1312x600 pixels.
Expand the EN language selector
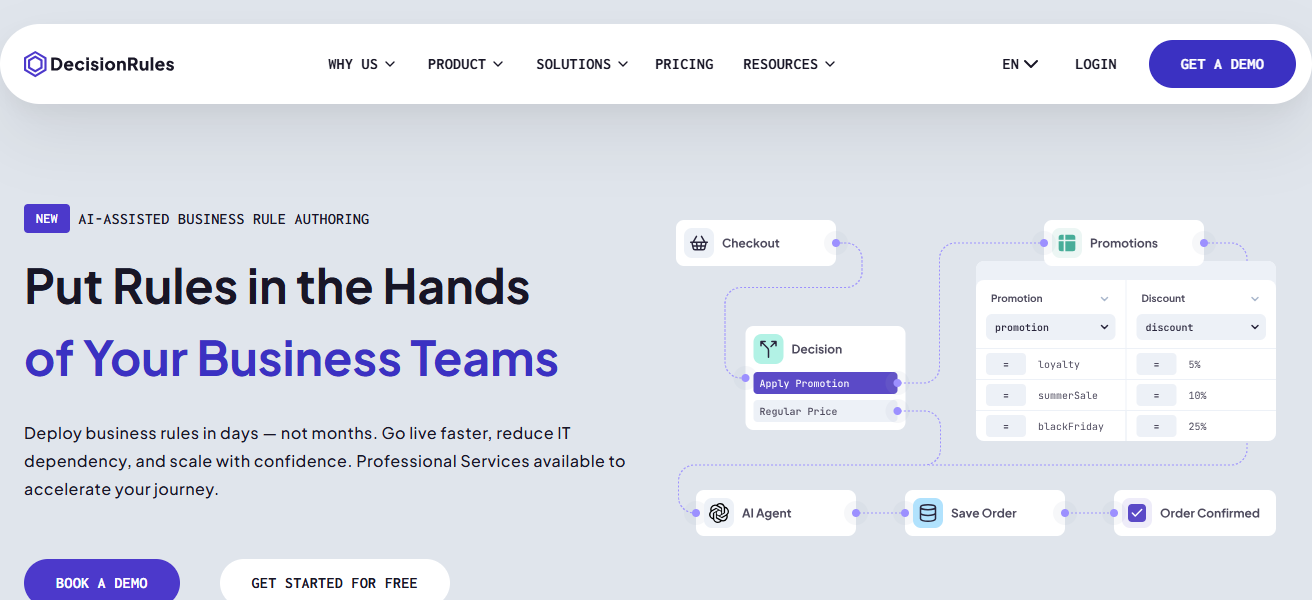(1019, 64)
